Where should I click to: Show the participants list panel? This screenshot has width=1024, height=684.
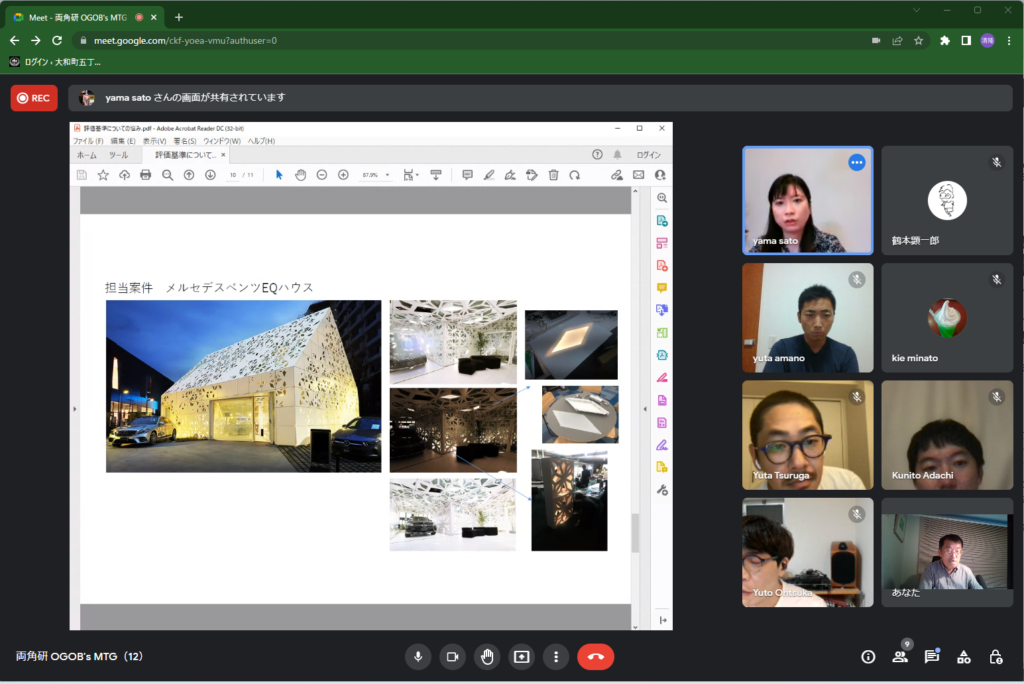click(x=900, y=657)
